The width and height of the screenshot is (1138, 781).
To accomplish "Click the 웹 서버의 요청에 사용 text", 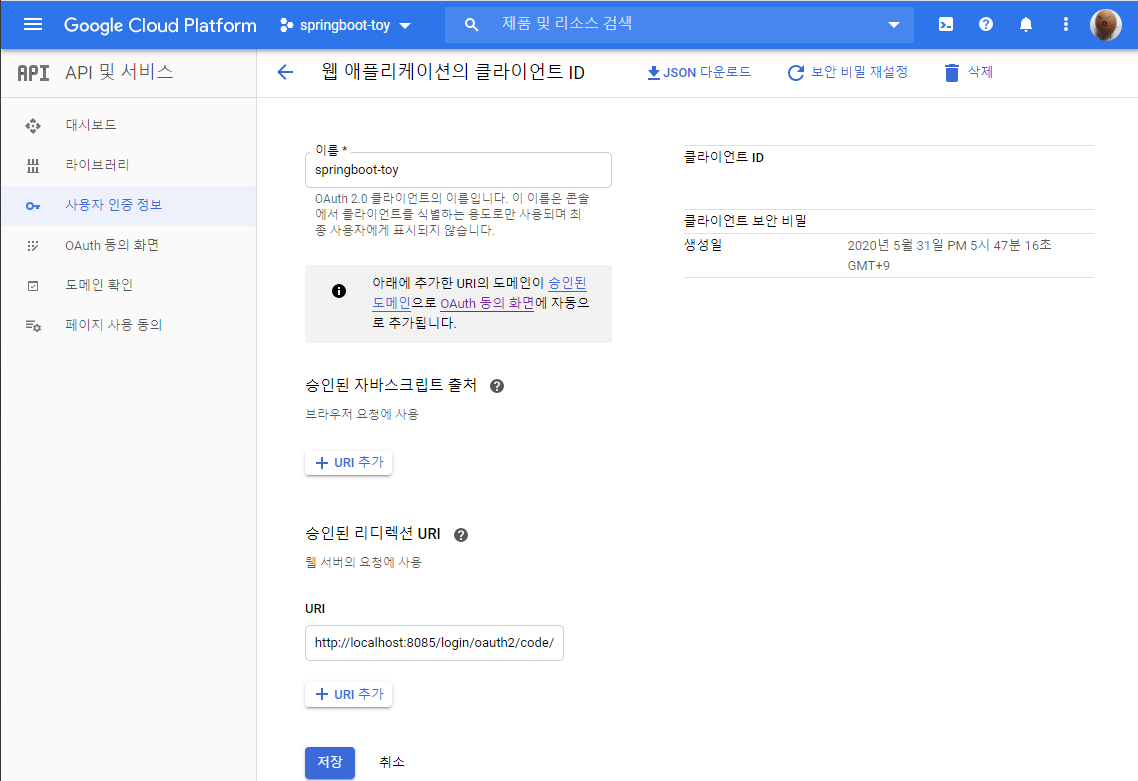I will click(364, 562).
